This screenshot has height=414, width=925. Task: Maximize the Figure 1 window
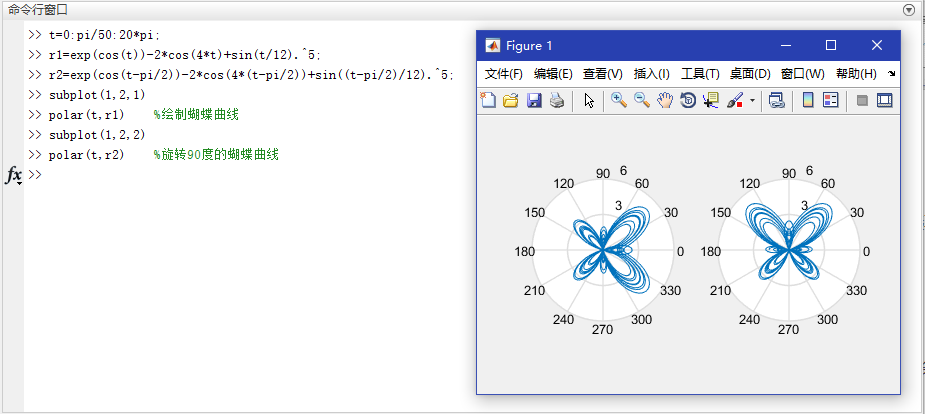pyautogui.click(x=831, y=45)
